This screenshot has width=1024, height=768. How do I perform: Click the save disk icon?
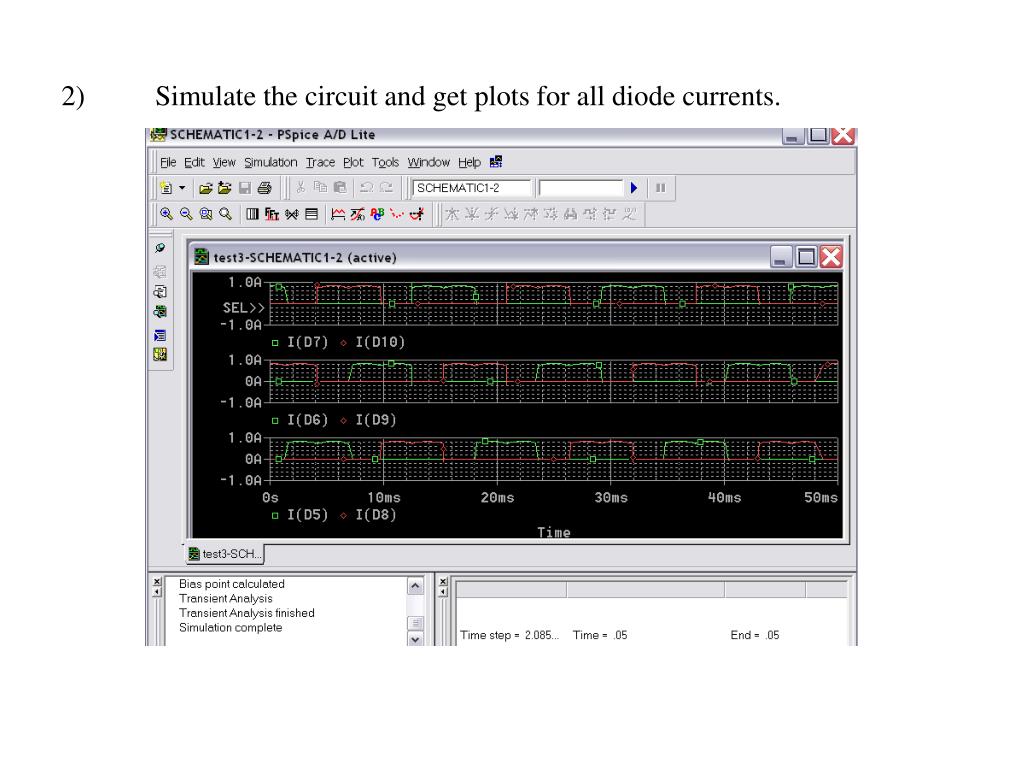coord(245,188)
